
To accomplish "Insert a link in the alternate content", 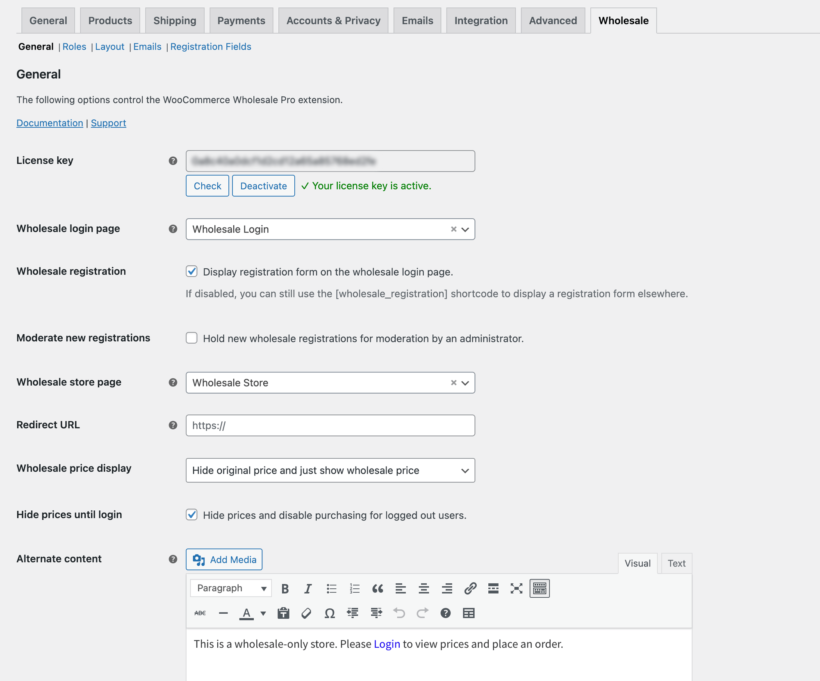I will (469, 589).
